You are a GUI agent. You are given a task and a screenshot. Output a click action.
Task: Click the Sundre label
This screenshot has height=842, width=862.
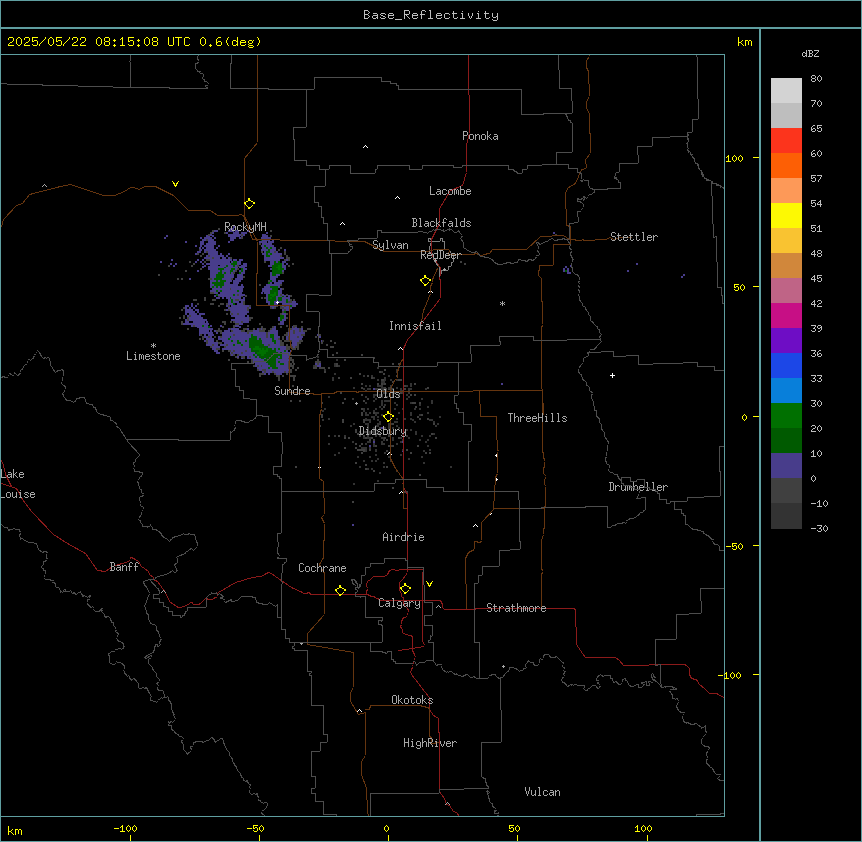(x=292, y=391)
